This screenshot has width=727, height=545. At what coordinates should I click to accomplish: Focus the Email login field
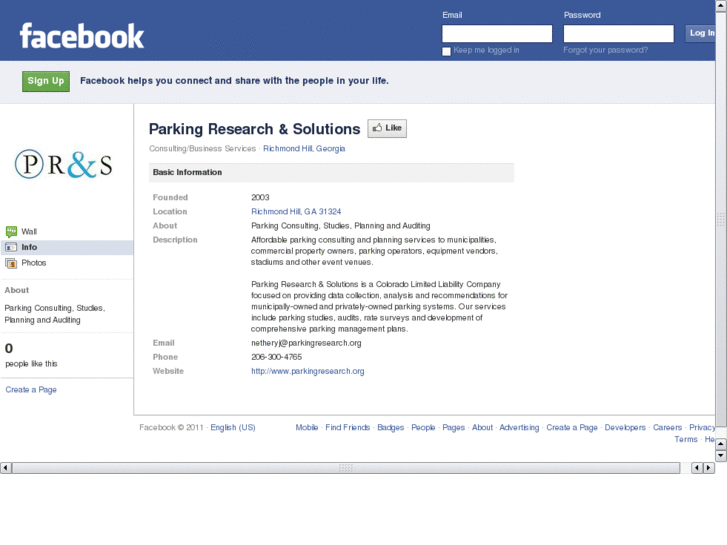point(497,33)
